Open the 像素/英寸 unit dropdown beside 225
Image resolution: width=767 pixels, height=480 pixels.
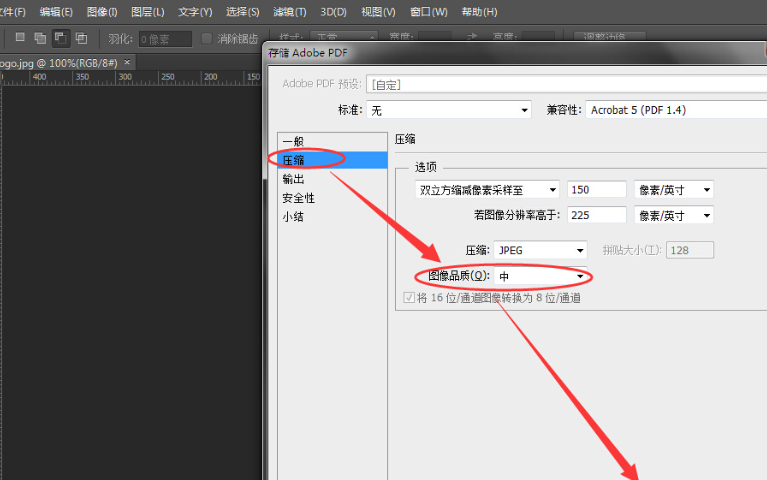674,215
